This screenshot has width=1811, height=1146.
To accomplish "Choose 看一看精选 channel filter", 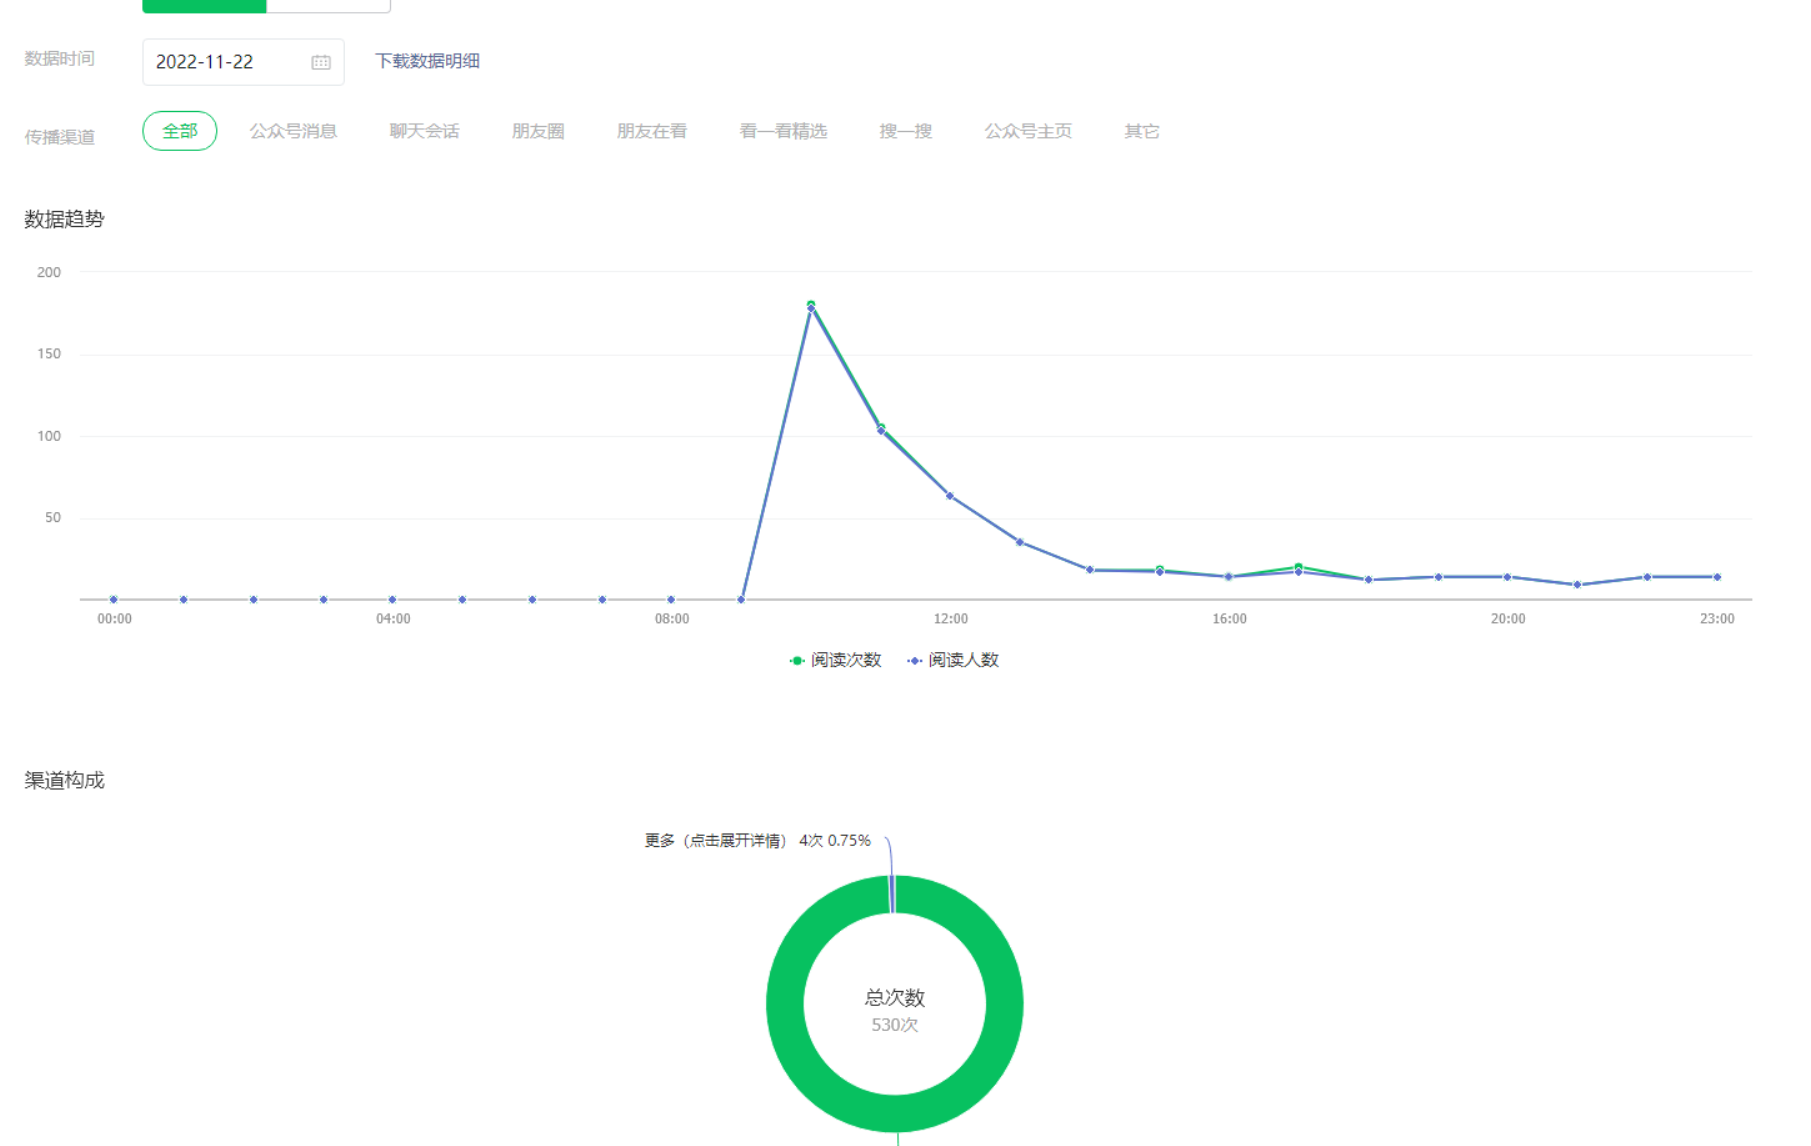I will (x=783, y=131).
